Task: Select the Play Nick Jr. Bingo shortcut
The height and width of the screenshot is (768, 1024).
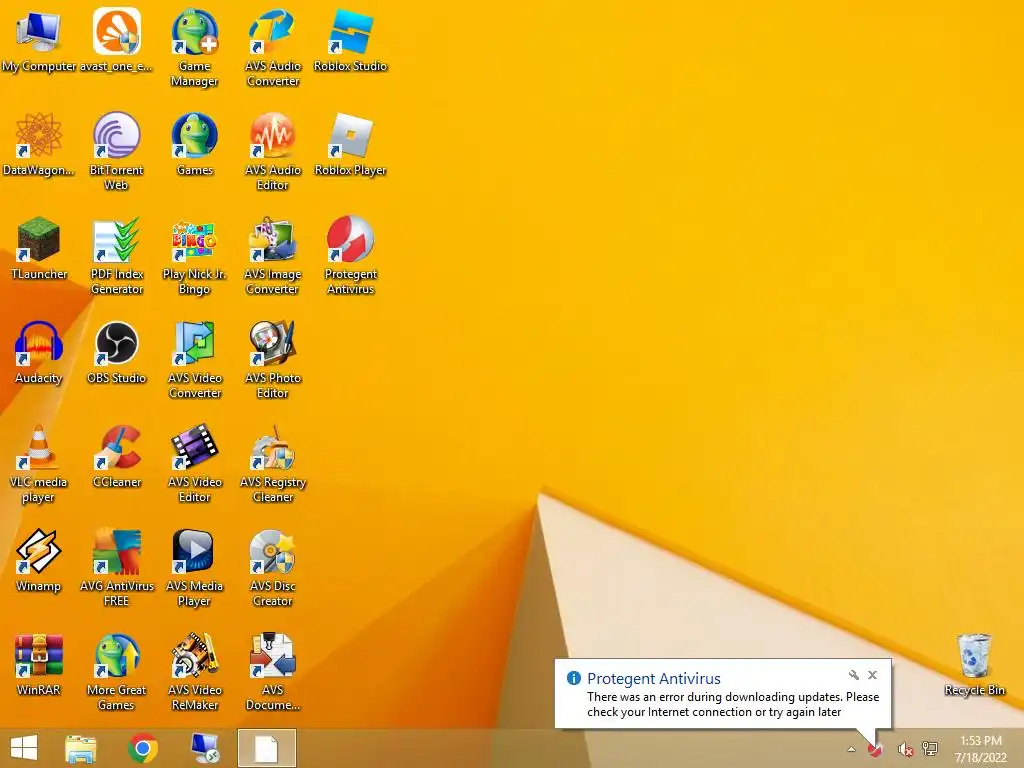Action: click(195, 256)
